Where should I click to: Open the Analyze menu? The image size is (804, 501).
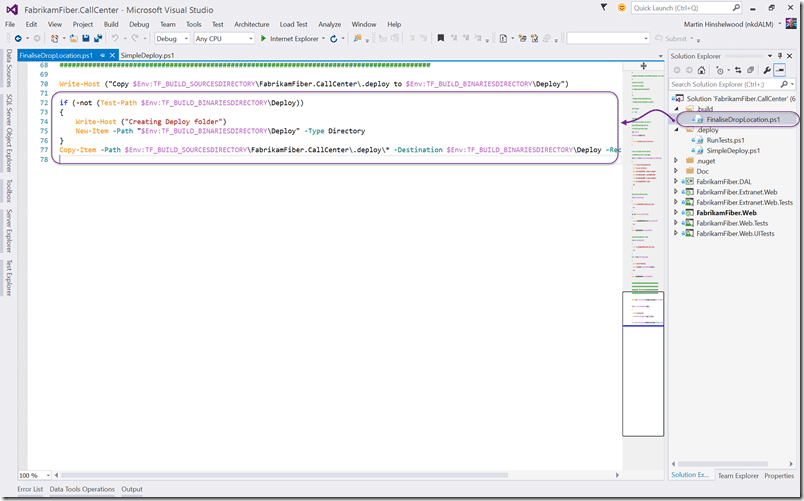click(x=330, y=24)
